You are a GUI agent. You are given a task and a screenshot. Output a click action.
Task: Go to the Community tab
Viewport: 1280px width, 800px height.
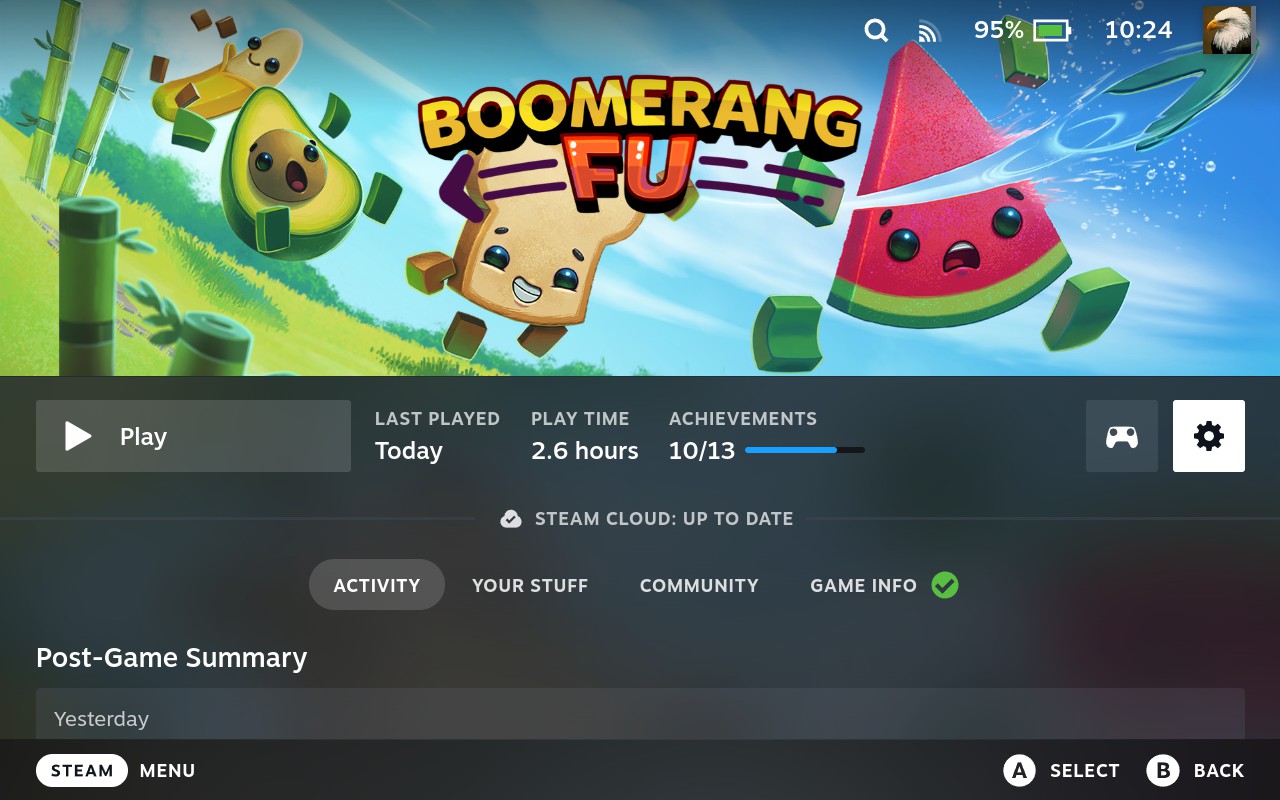[x=699, y=585]
